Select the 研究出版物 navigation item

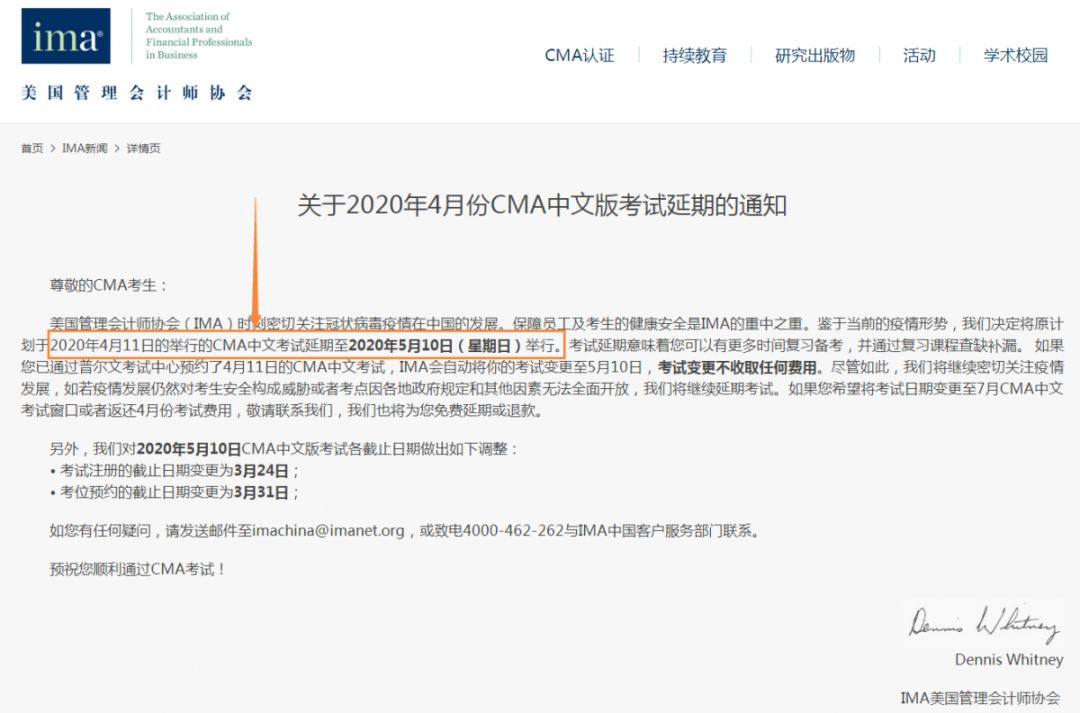click(815, 56)
